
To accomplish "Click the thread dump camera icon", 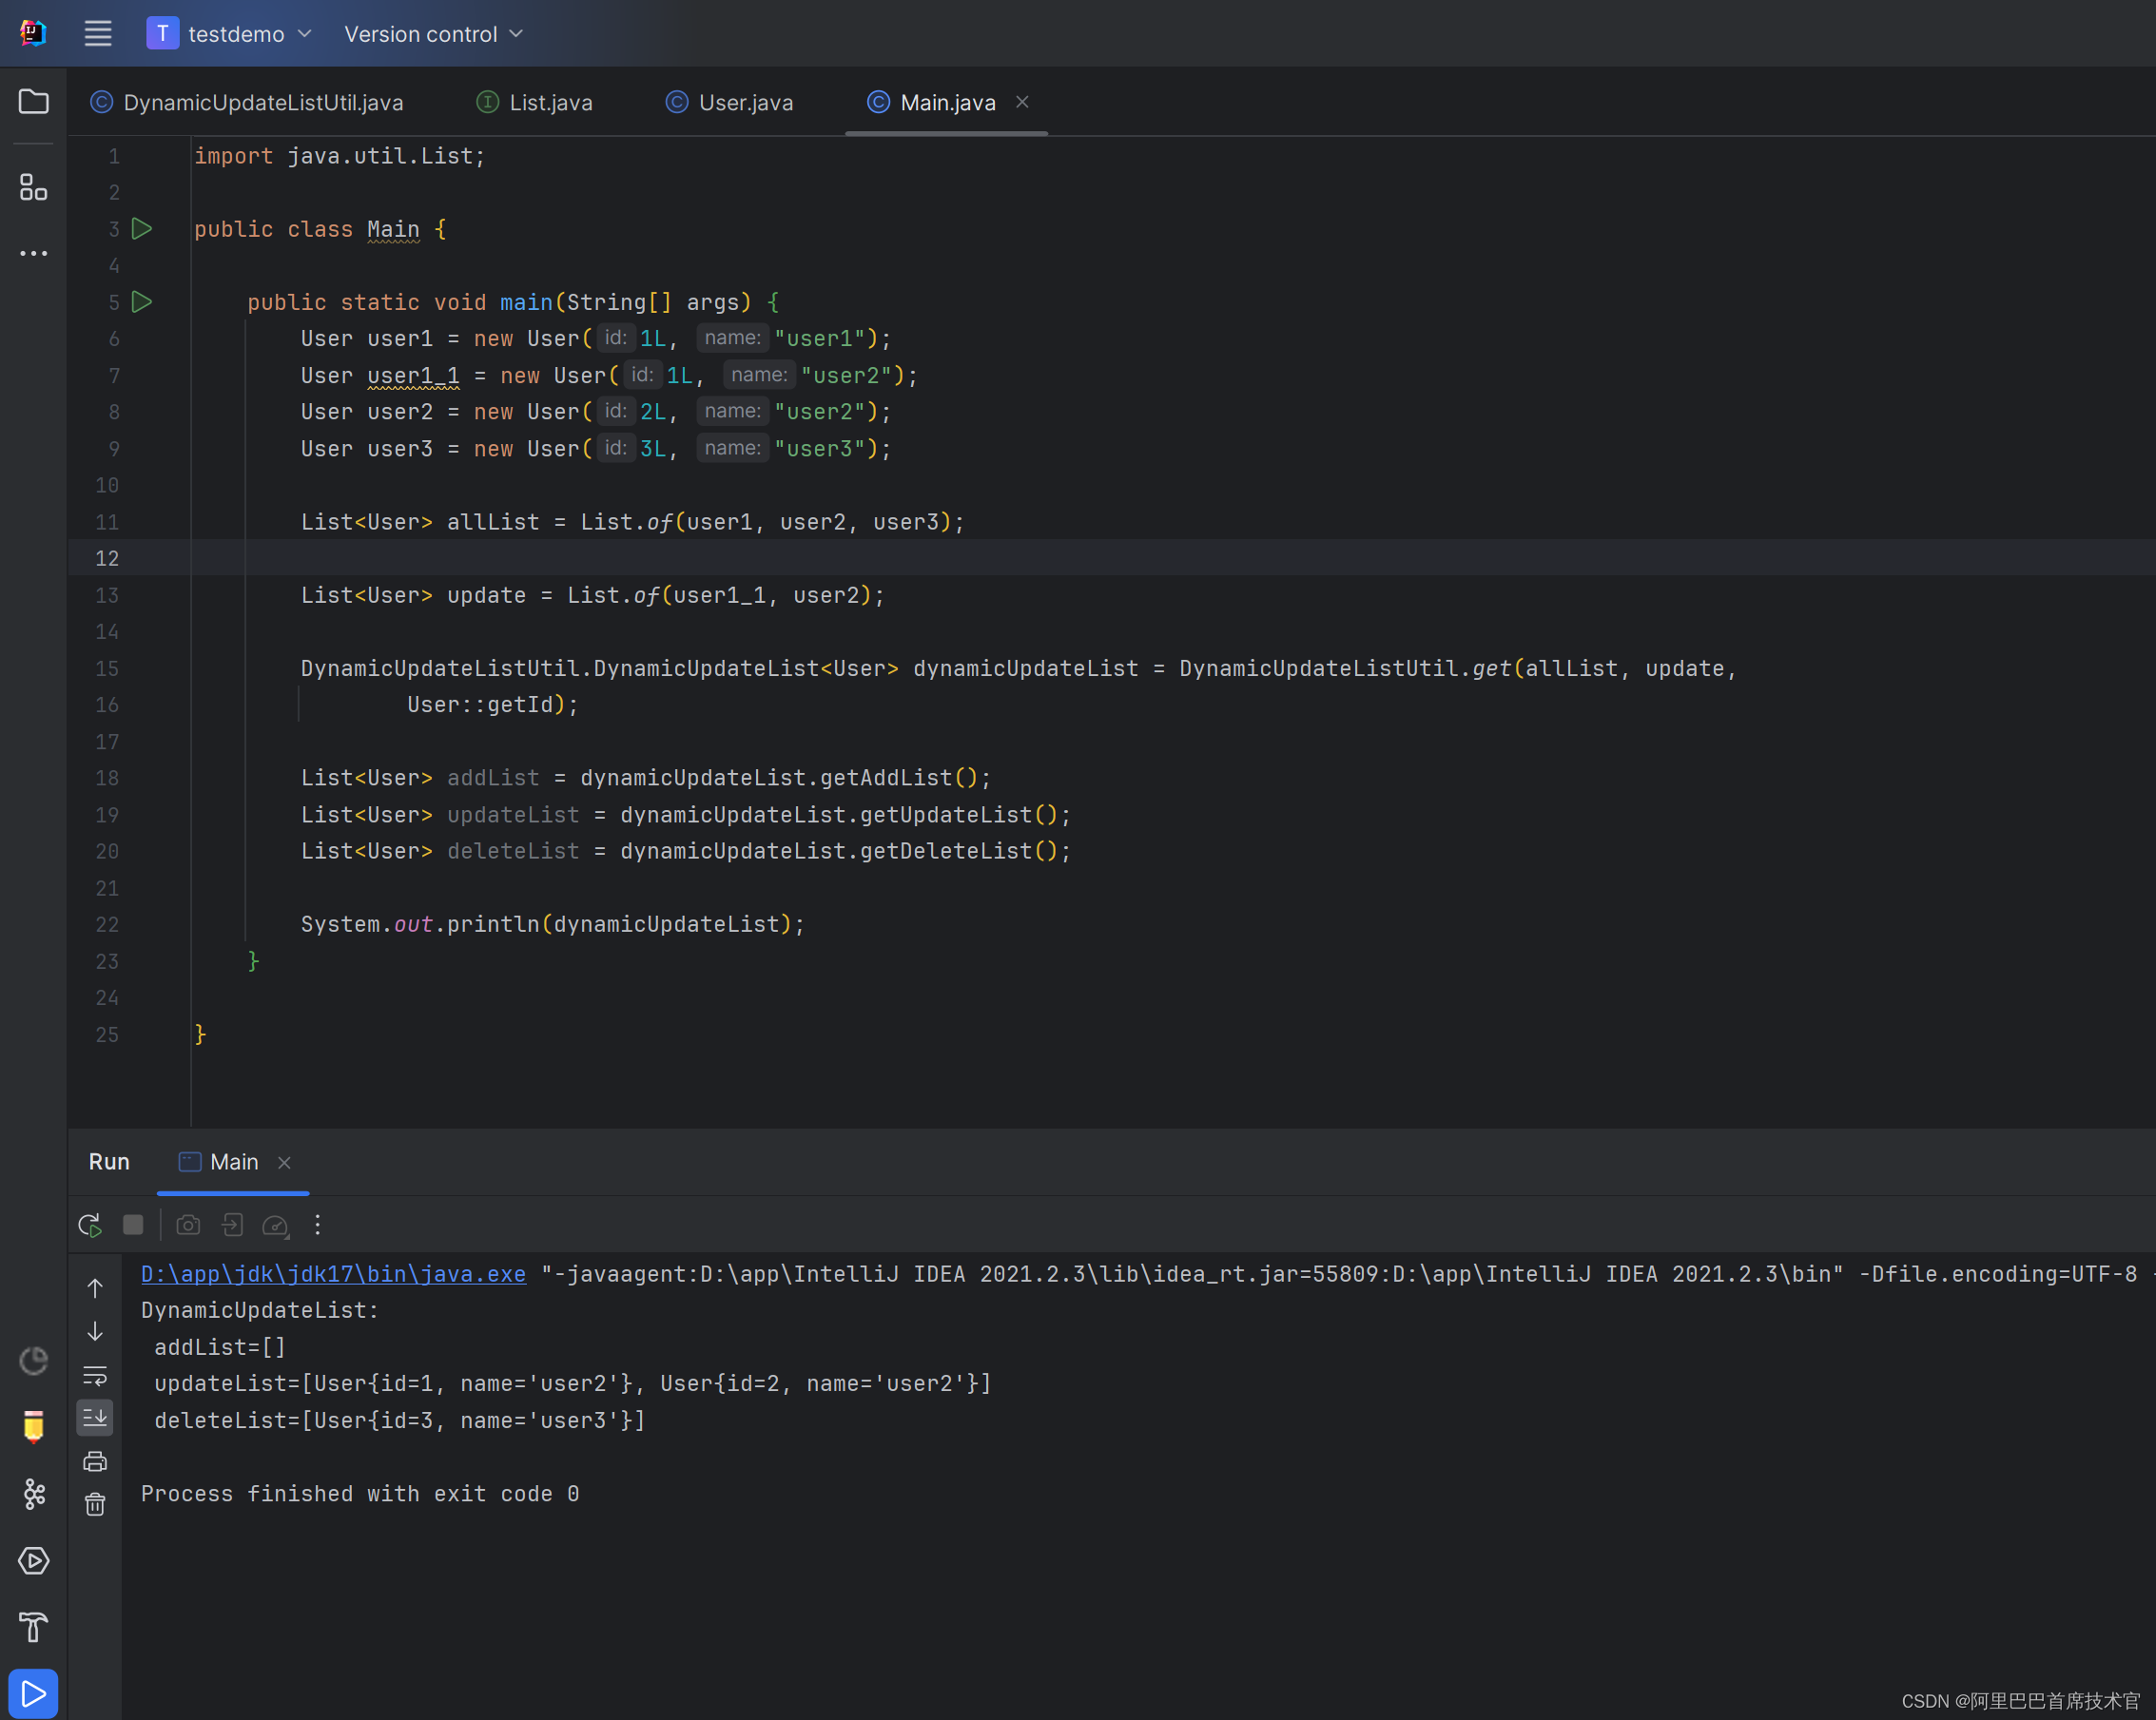I will click(x=188, y=1225).
